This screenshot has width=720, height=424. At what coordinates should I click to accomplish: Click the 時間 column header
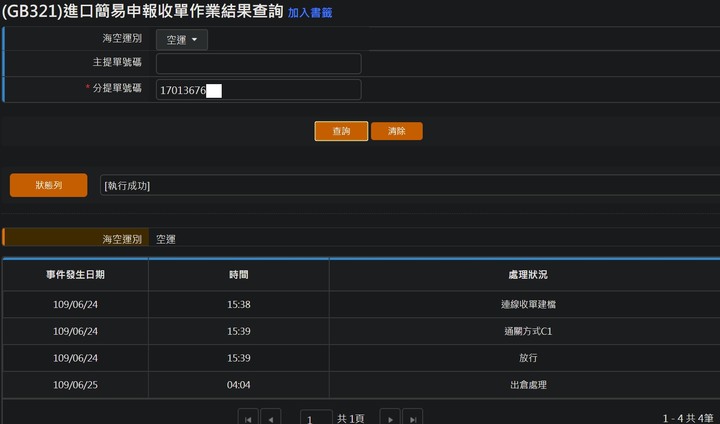tap(239, 275)
